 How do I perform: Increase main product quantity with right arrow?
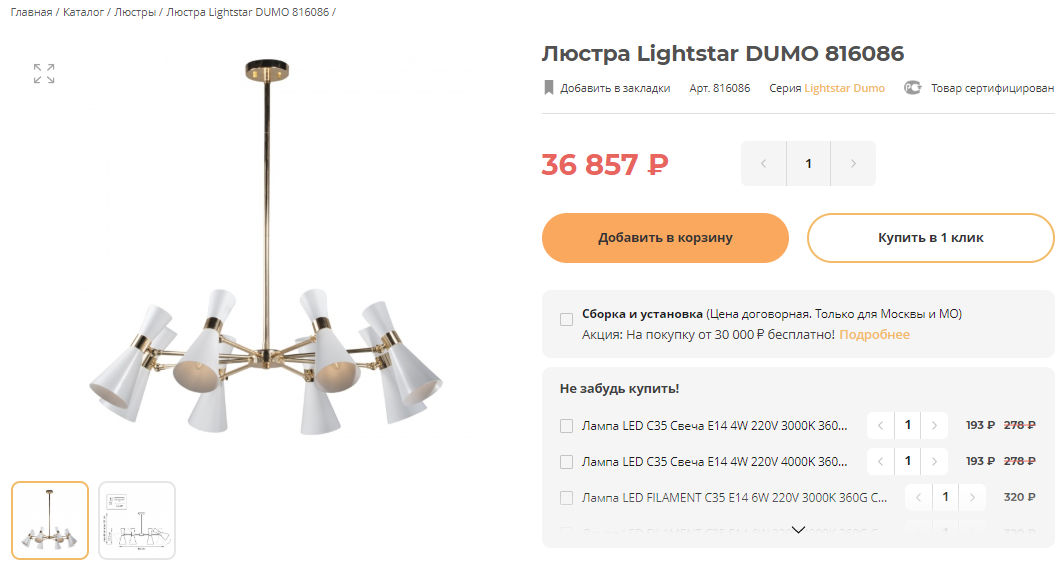pos(853,163)
